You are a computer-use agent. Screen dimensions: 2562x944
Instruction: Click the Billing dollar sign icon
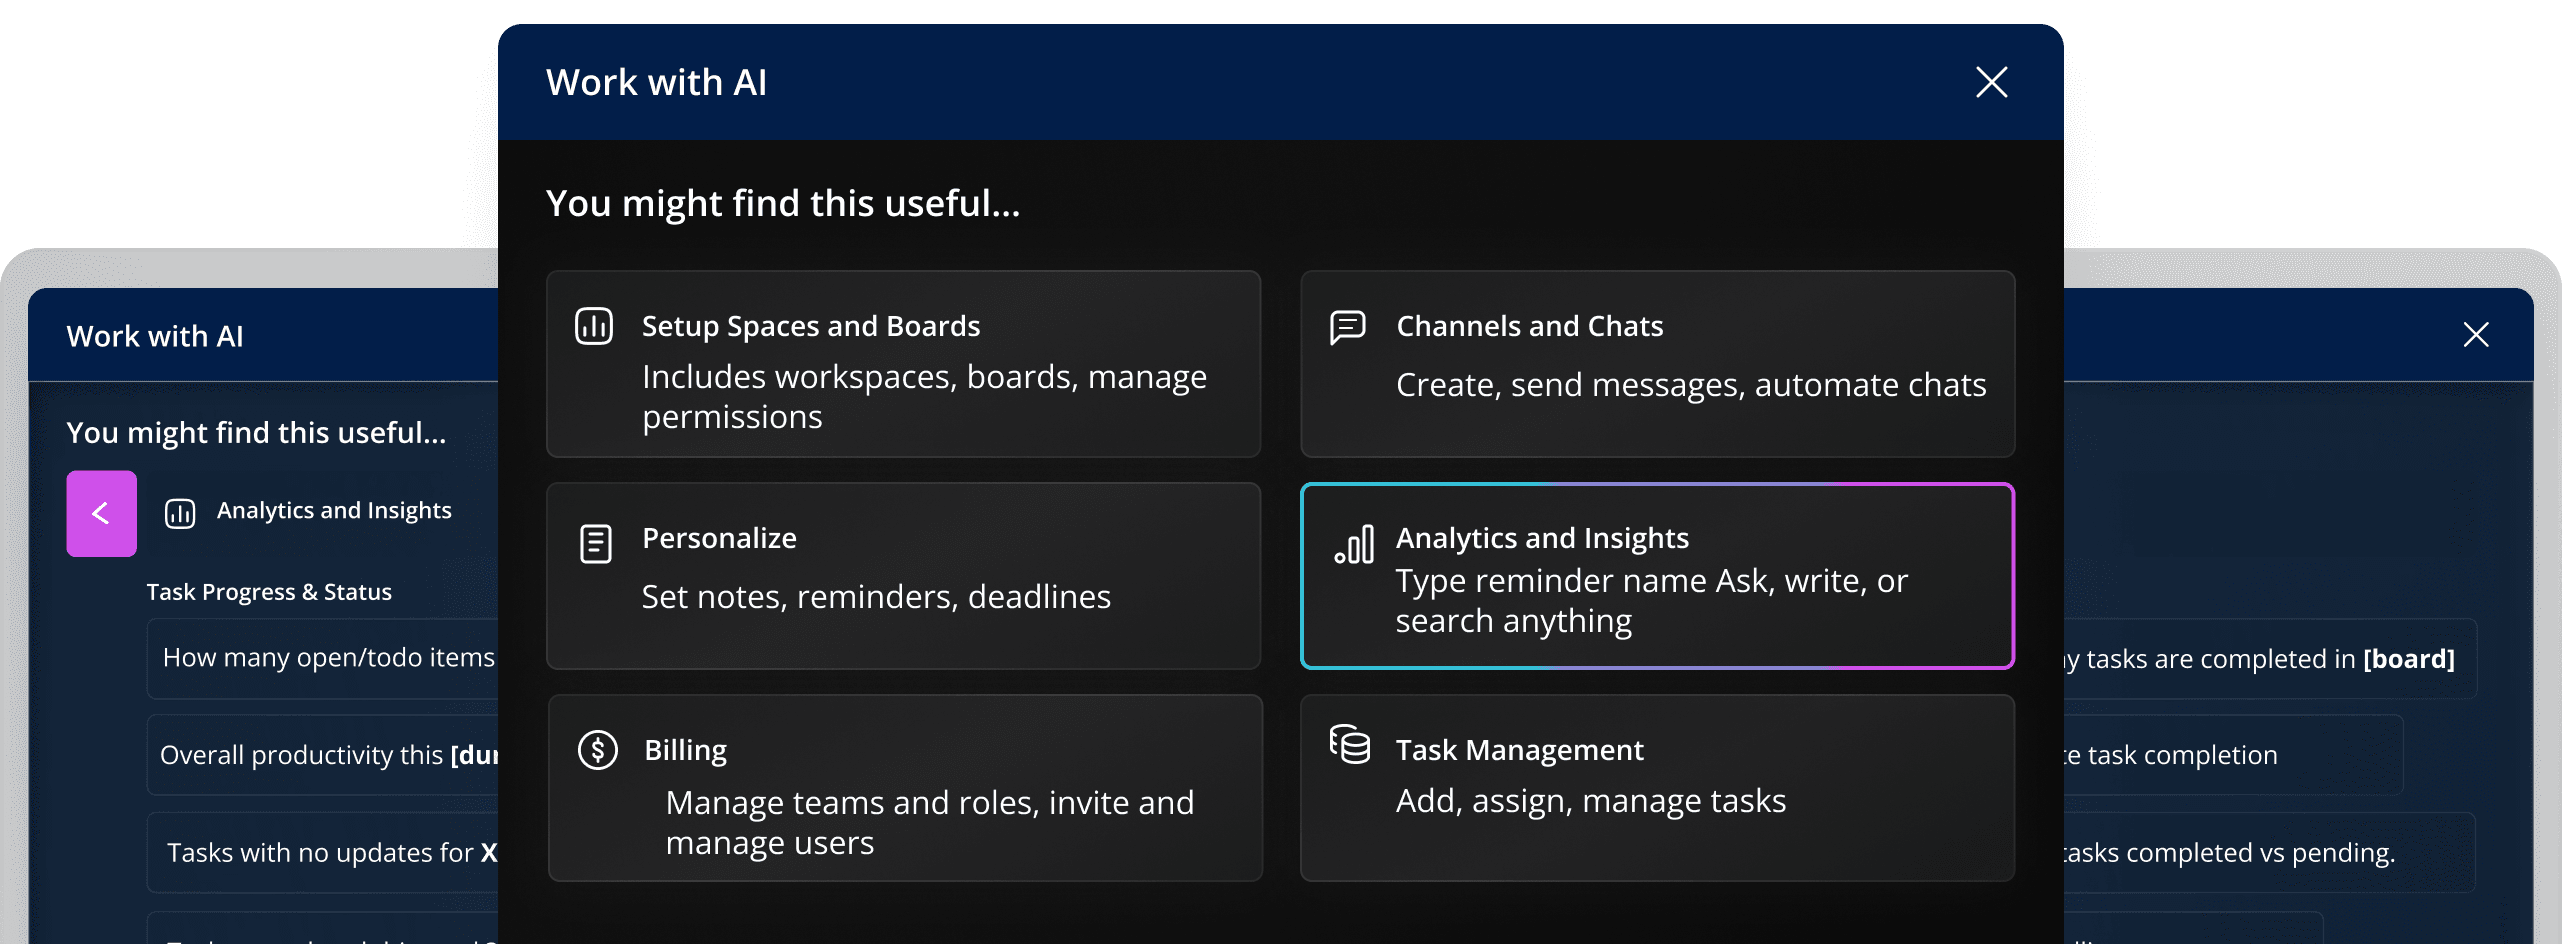coord(598,749)
